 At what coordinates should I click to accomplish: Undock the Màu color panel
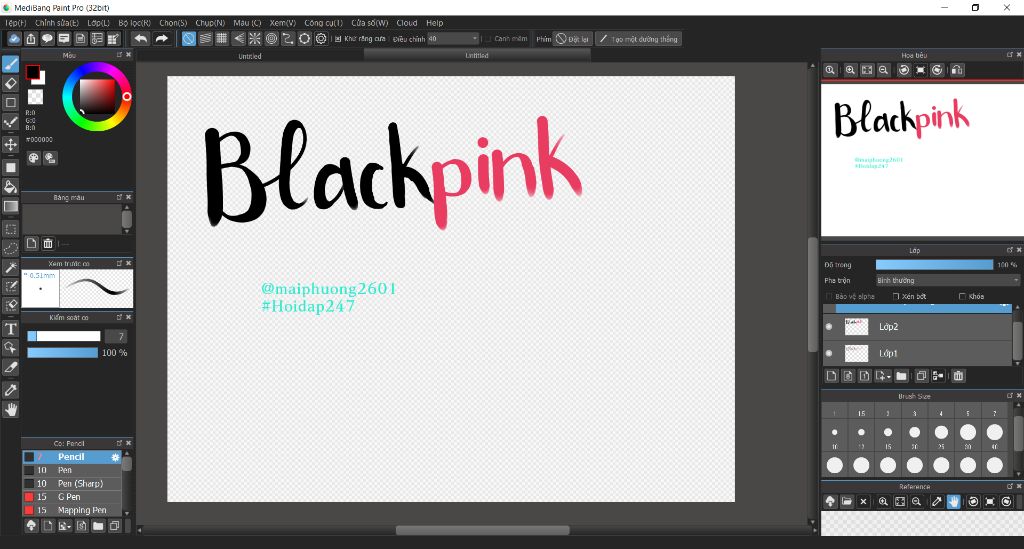click(x=120, y=55)
